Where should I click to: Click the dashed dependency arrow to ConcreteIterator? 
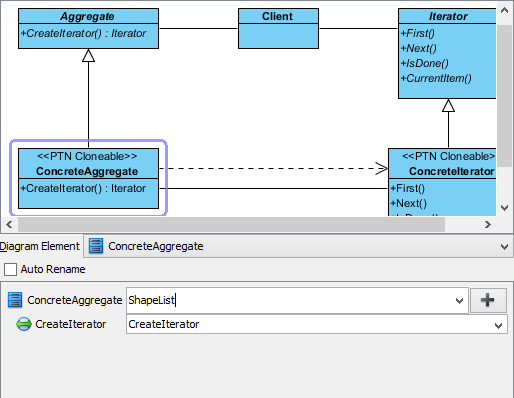[273, 168]
